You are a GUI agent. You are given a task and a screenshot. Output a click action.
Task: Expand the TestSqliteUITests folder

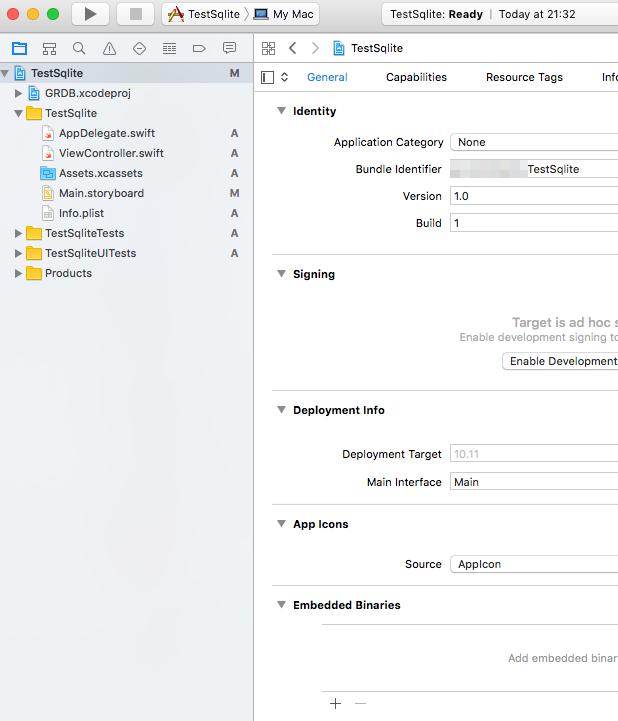[x=18, y=253]
